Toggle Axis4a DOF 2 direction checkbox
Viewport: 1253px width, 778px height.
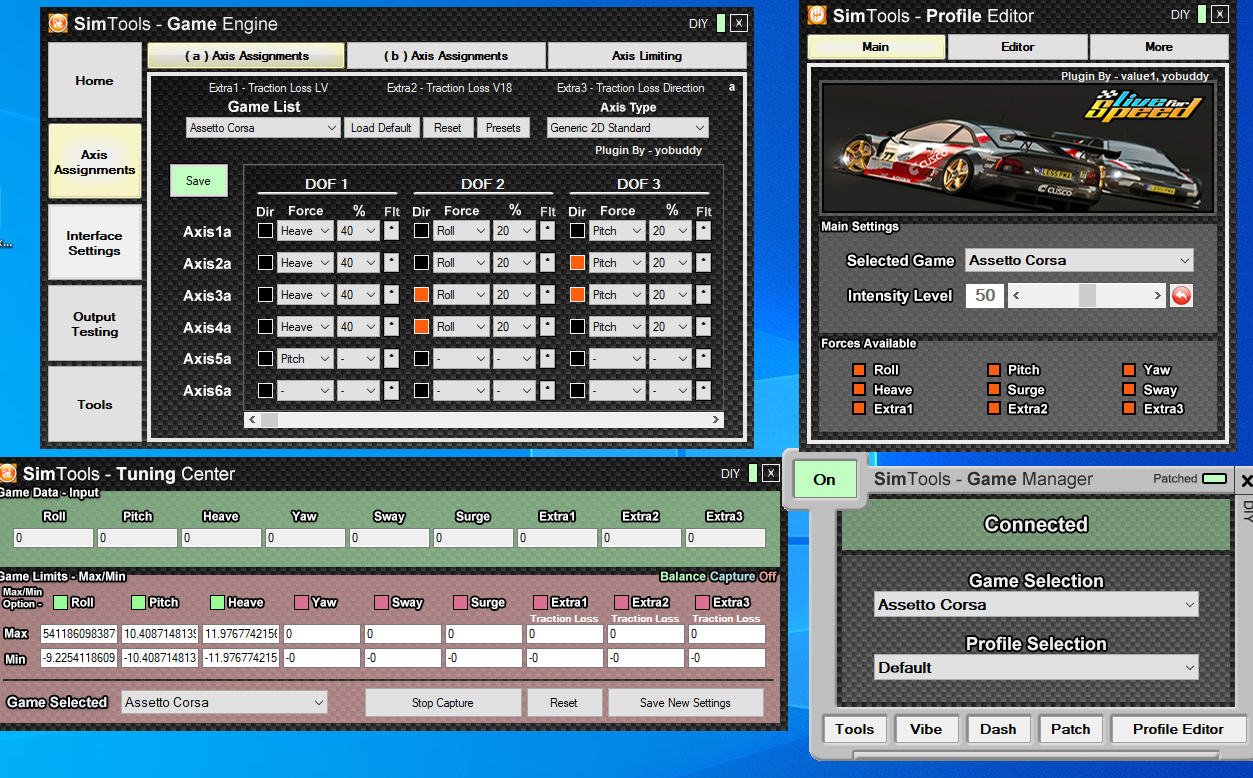[x=421, y=327]
